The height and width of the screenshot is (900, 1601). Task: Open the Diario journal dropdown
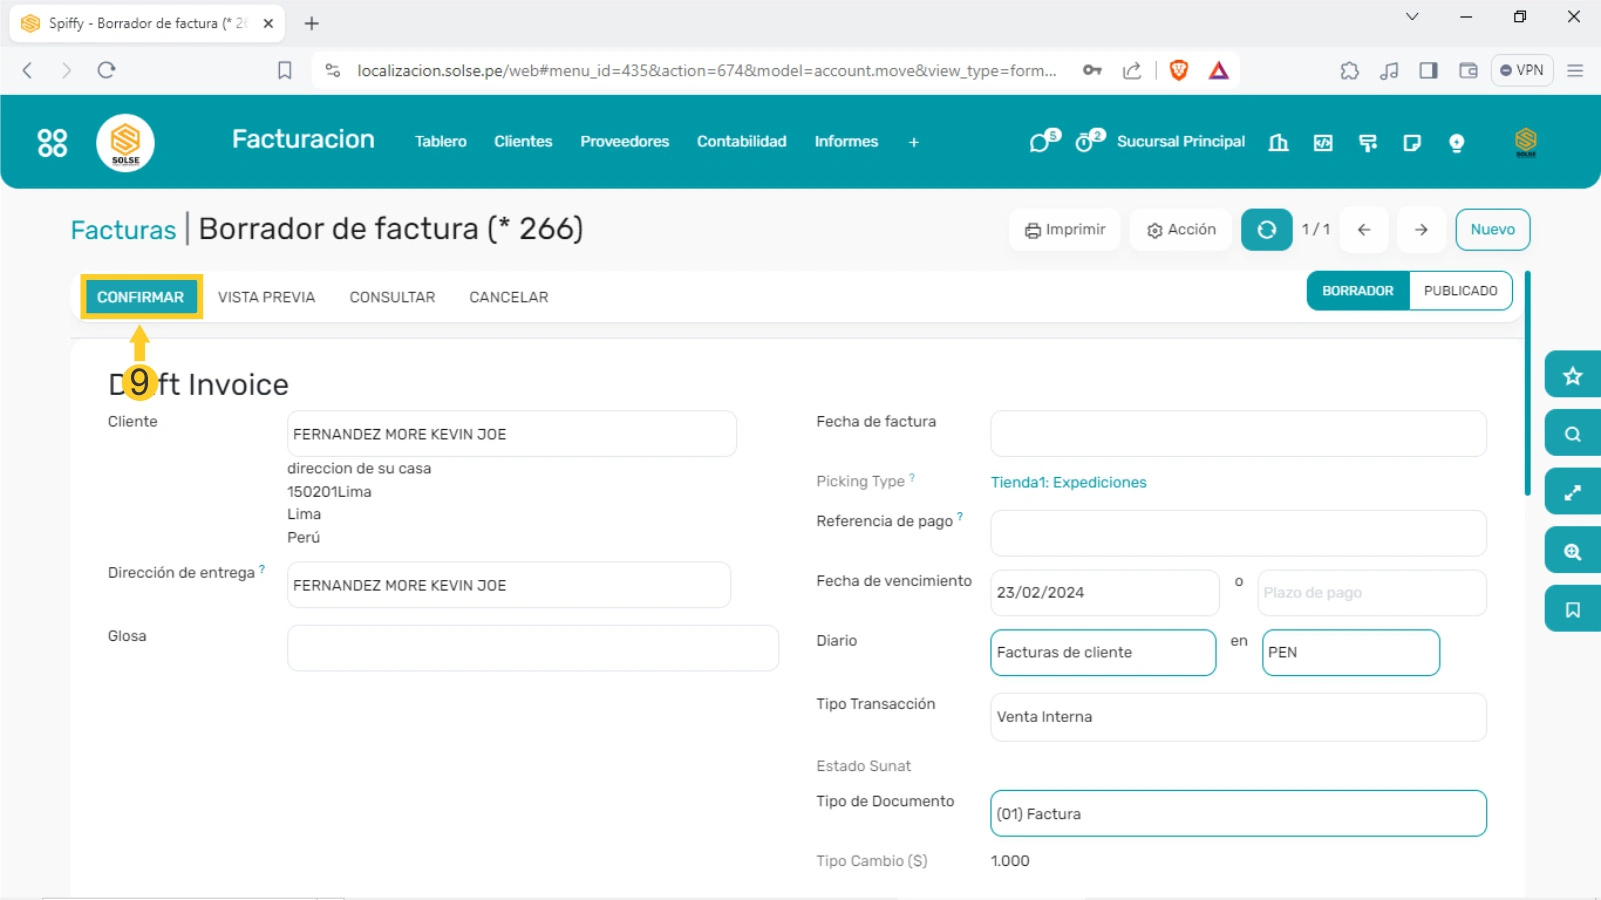click(x=1102, y=653)
